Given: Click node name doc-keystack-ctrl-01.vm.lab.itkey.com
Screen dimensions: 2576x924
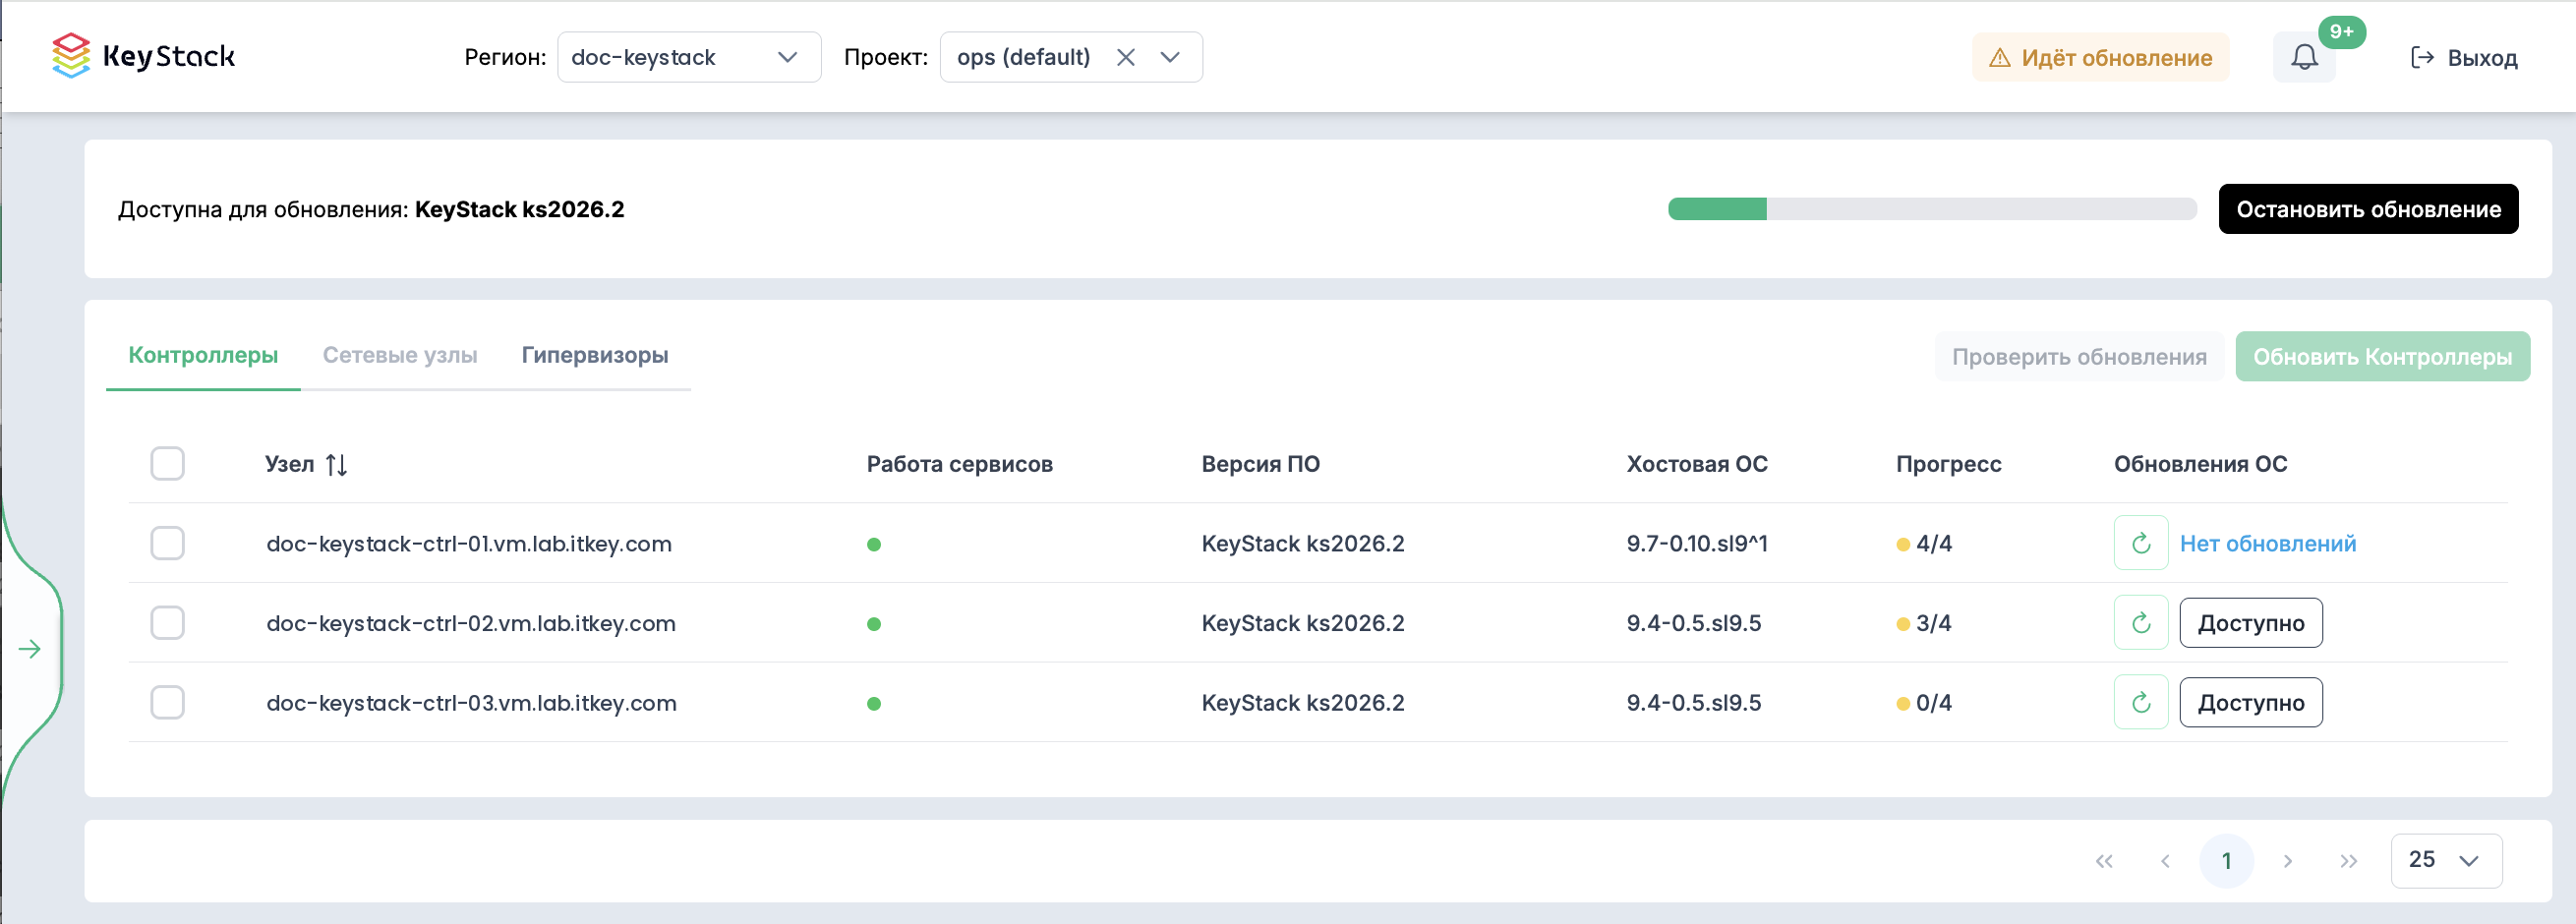Looking at the screenshot, I should point(469,544).
